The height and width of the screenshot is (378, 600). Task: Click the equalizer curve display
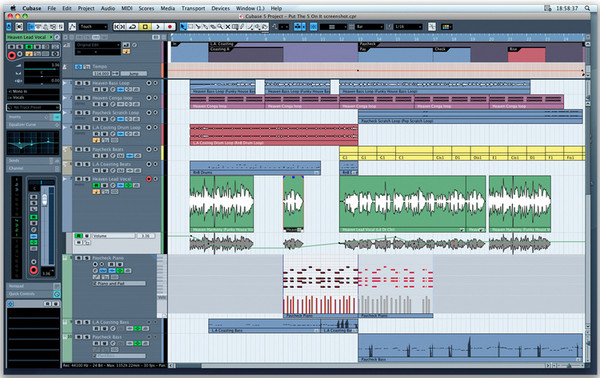[x=33, y=143]
